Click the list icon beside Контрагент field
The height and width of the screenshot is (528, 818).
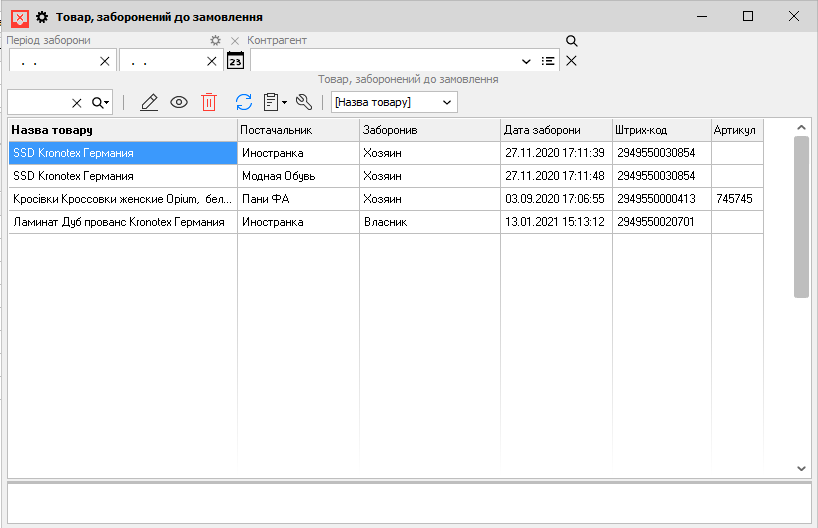coord(548,61)
